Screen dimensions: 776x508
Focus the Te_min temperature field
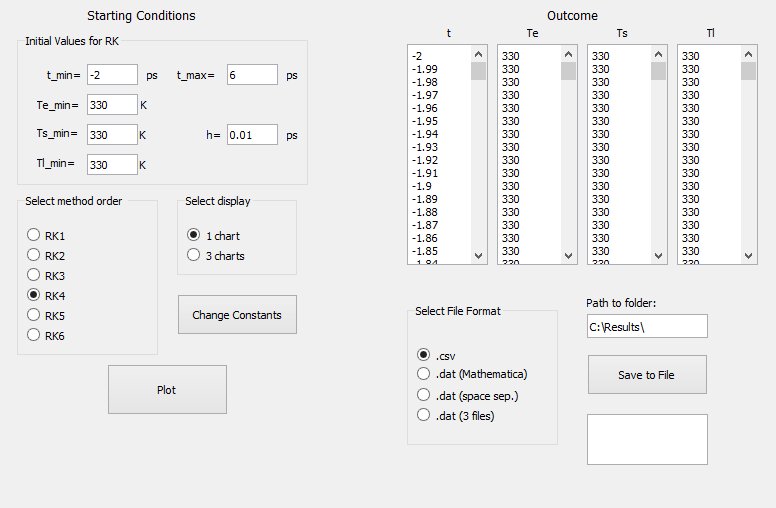point(112,105)
